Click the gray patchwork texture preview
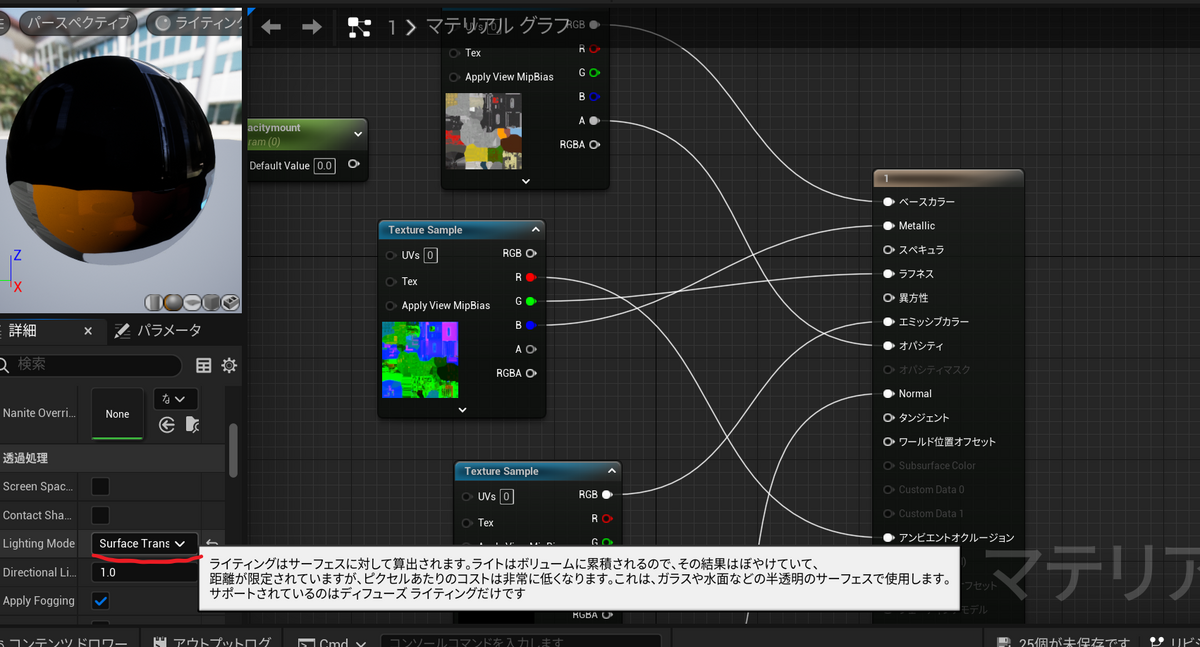1200x647 pixels. 483,130
